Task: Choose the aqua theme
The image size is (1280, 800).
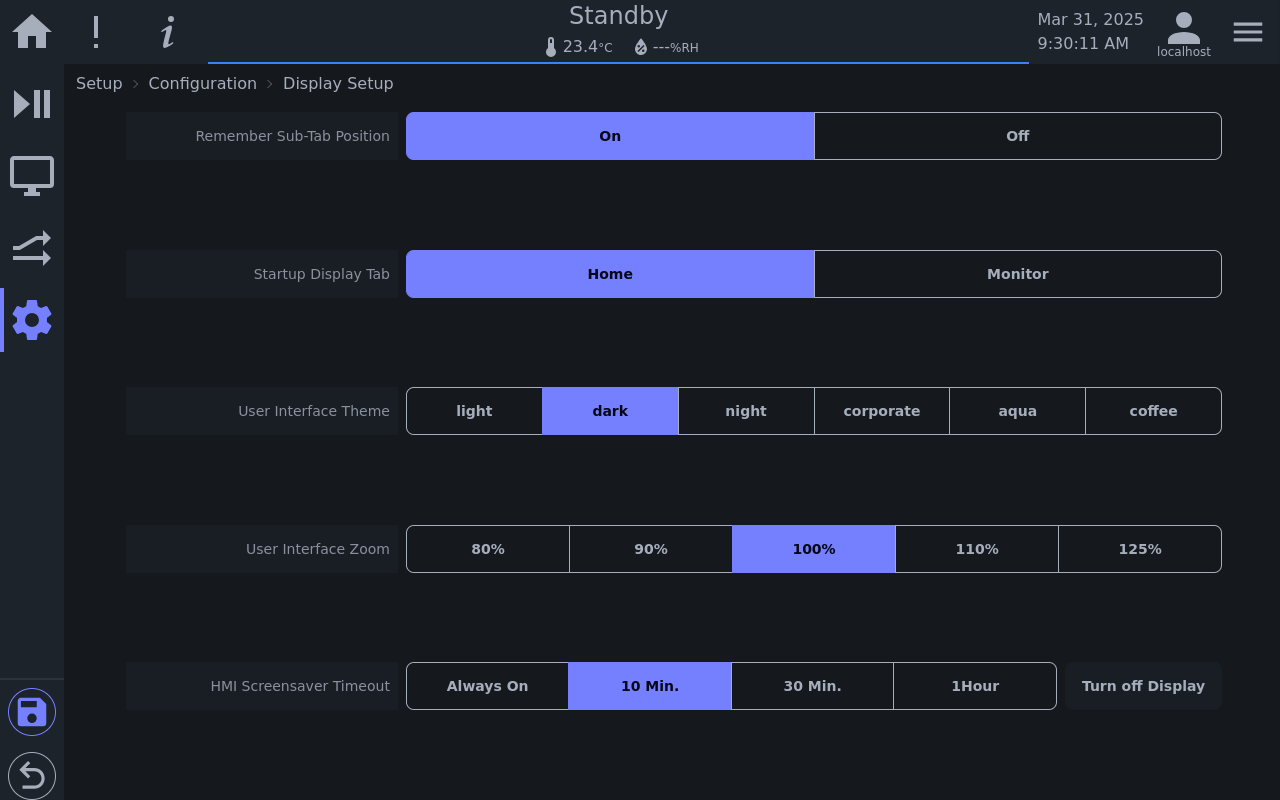Action: (x=1018, y=411)
